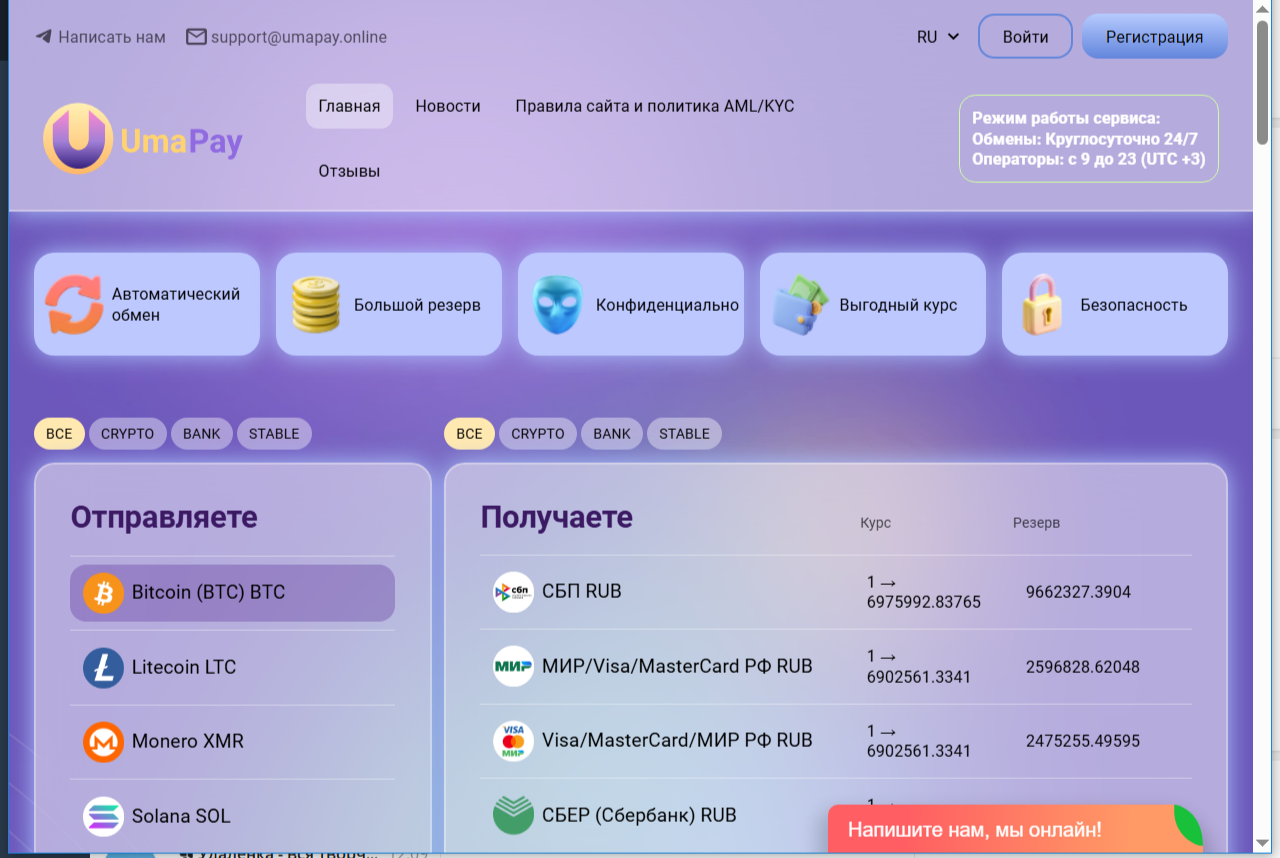Choose Monero XMR to send
The height and width of the screenshot is (858, 1280).
click(x=232, y=742)
